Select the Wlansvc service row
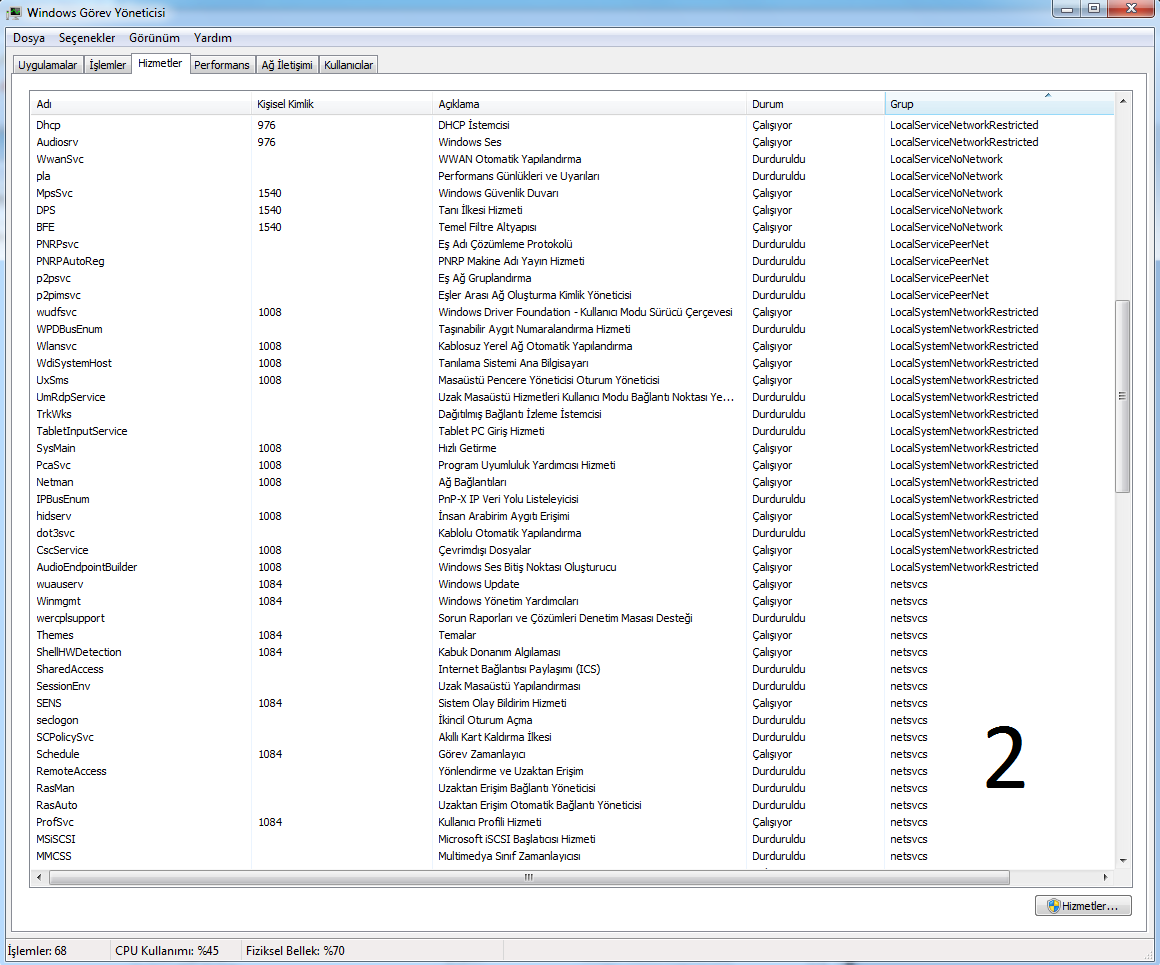Screen dimensions: 1160x965 click(x=572, y=346)
